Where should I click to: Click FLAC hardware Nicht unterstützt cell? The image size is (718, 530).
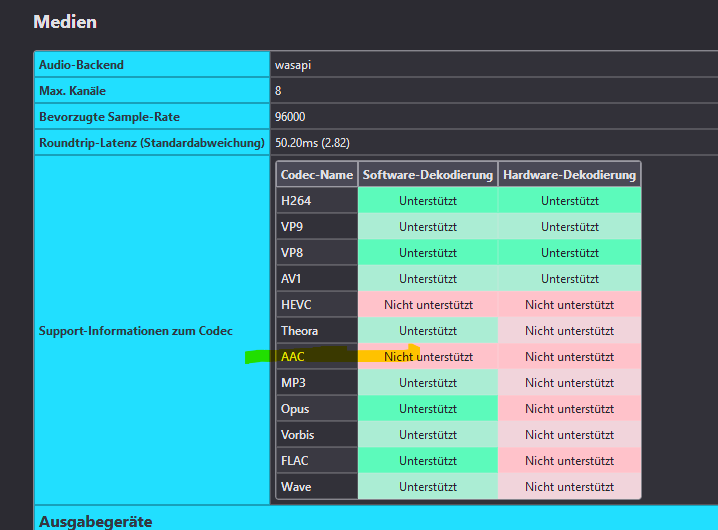tap(569, 461)
